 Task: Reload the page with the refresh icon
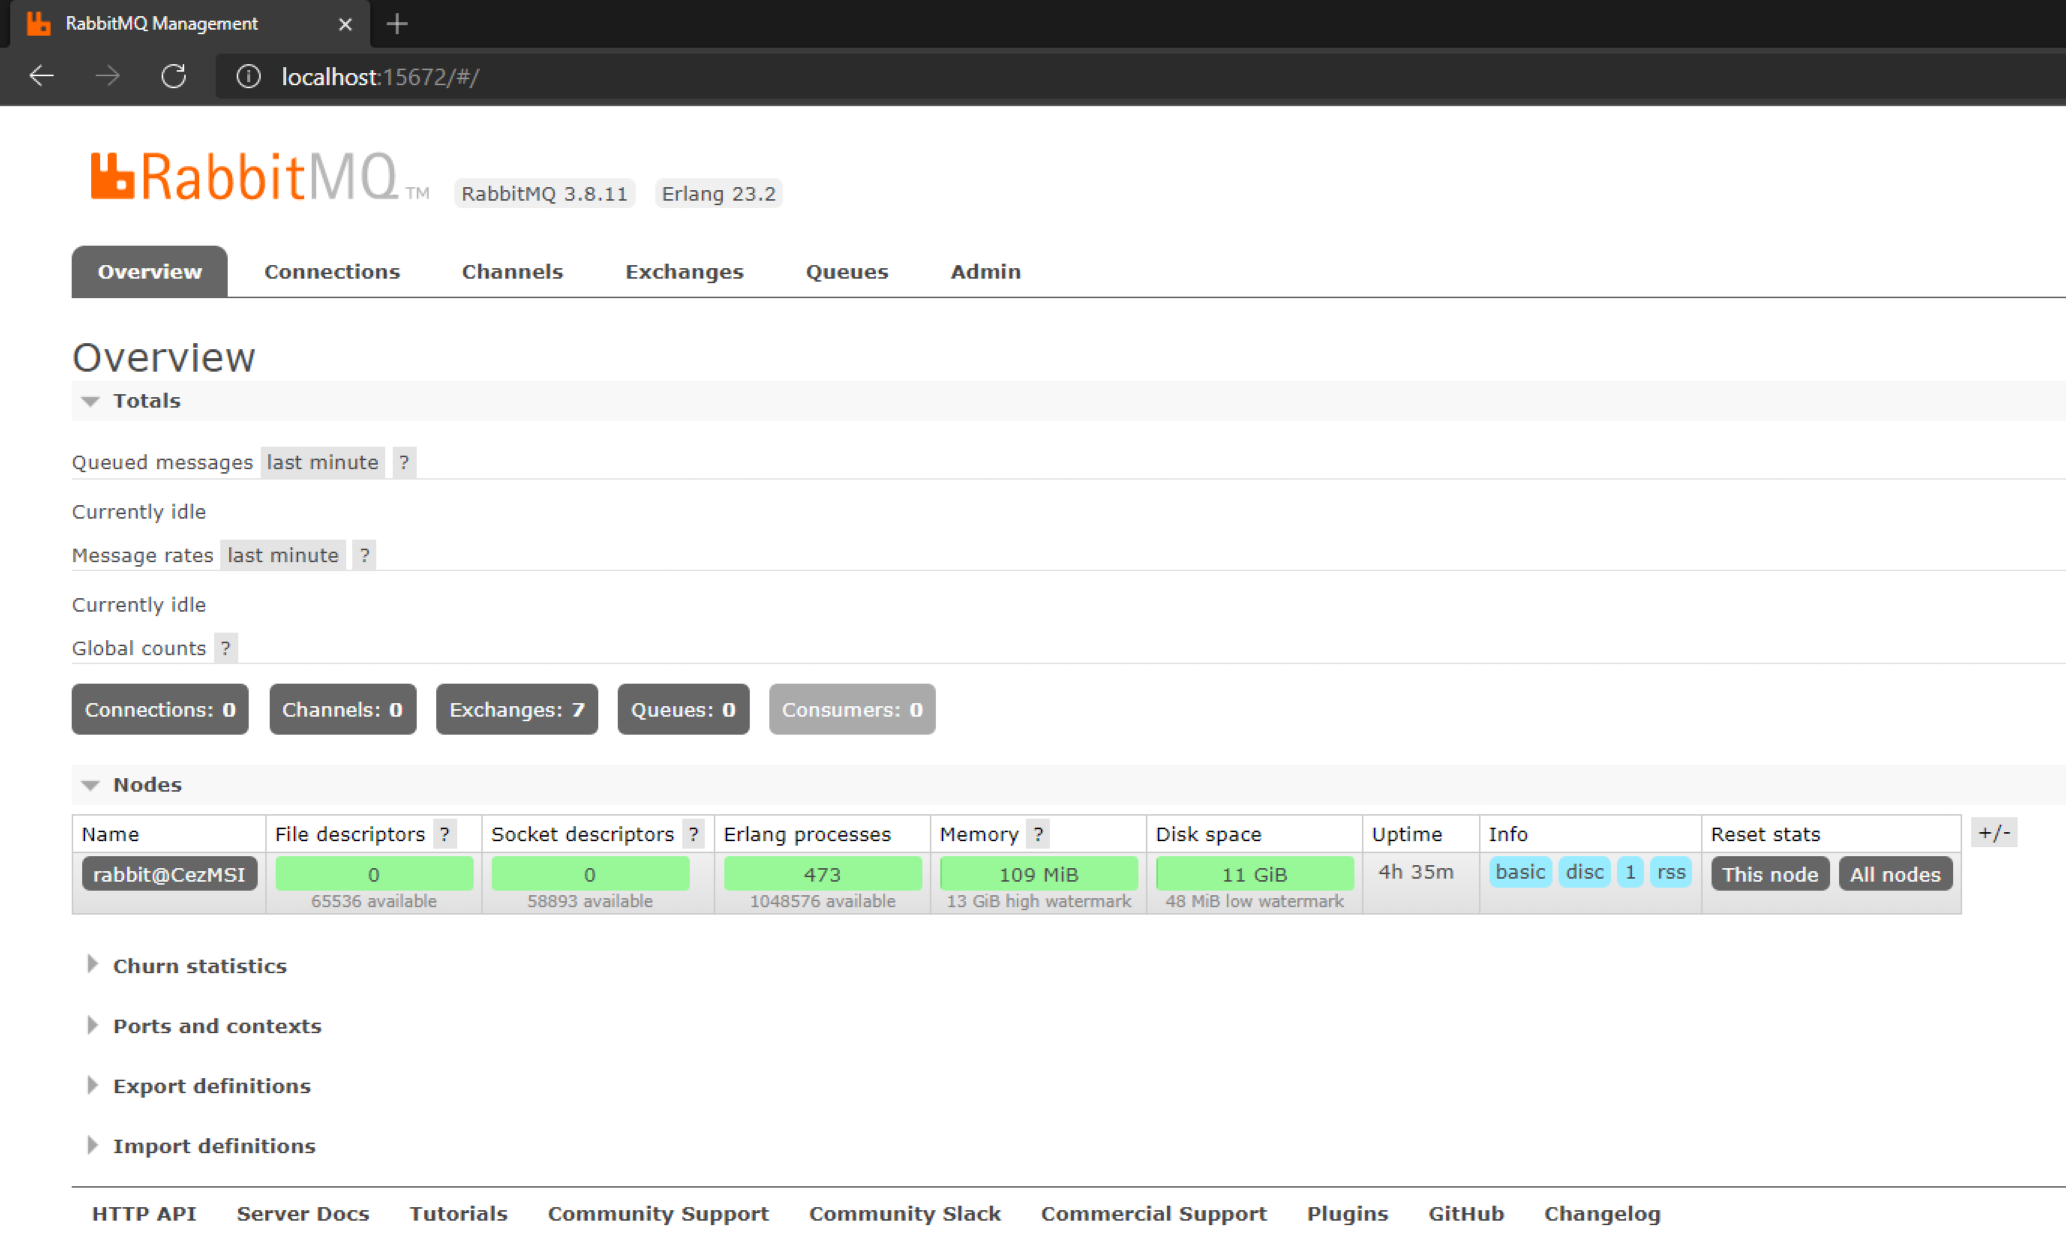coord(174,76)
